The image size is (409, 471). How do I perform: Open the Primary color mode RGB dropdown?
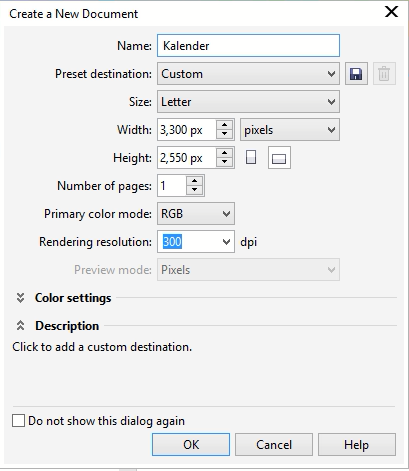point(196,214)
